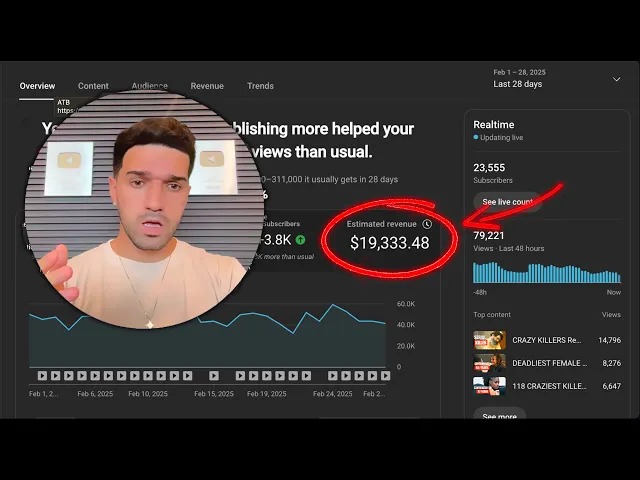Image resolution: width=640 pixels, height=480 pixels.
Task: Click the See live count button
Action: click(x=507, y=202)
